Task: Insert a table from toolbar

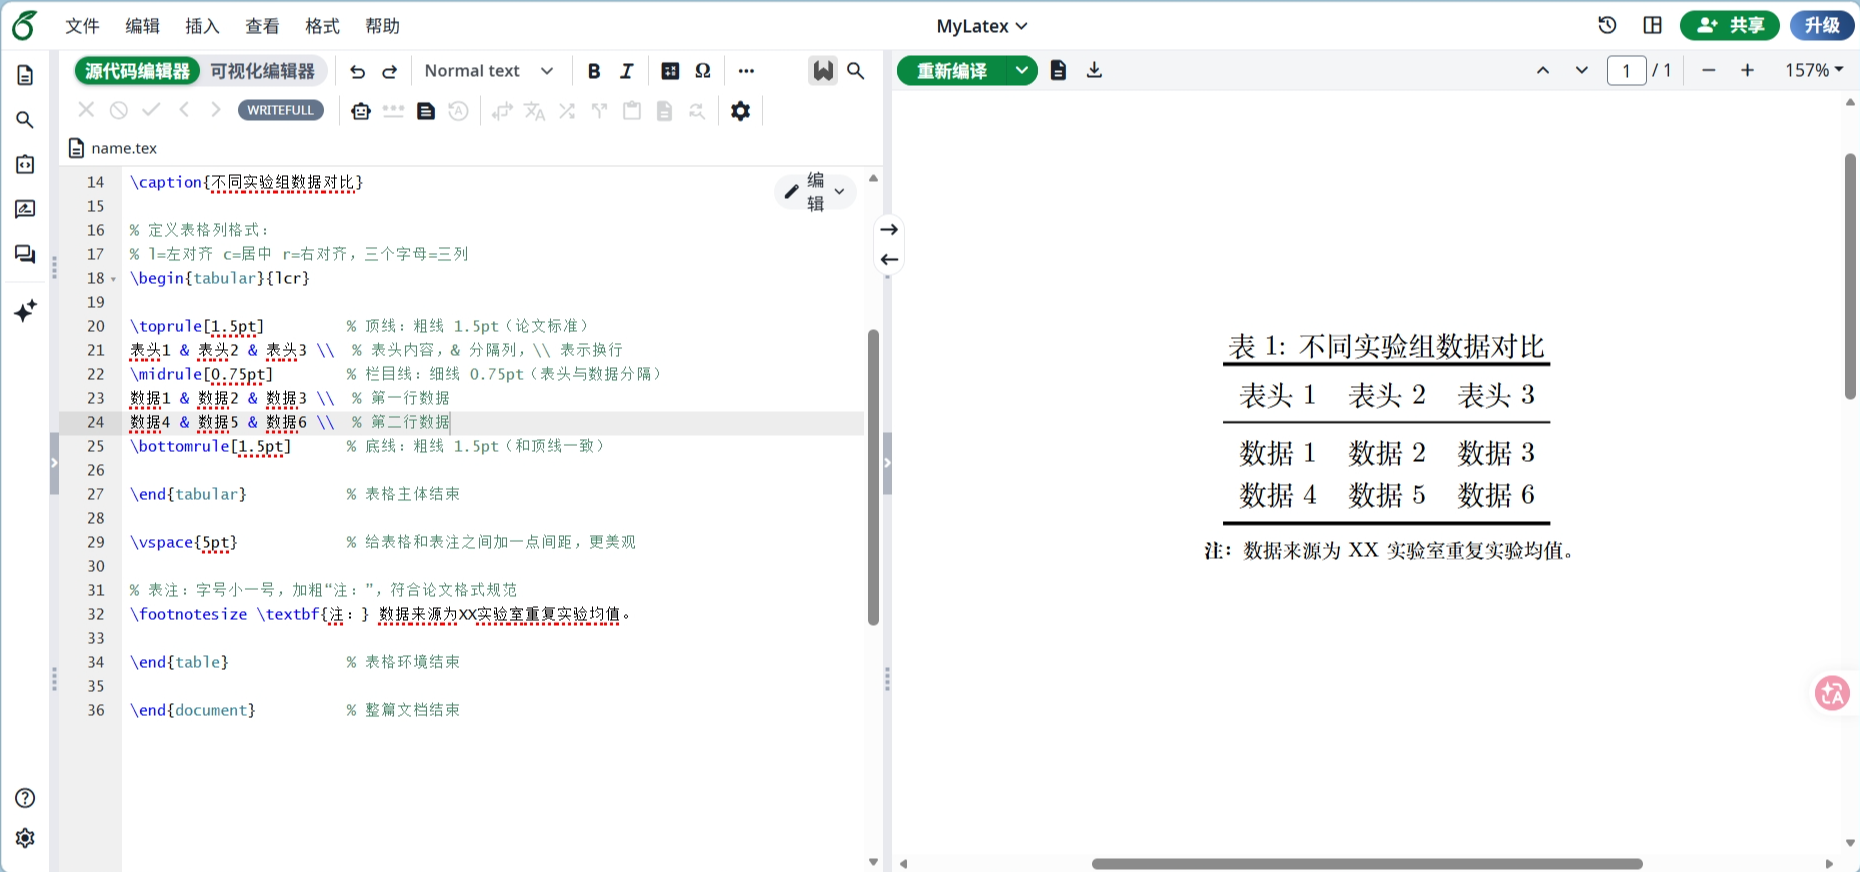Action: point(670,71)
